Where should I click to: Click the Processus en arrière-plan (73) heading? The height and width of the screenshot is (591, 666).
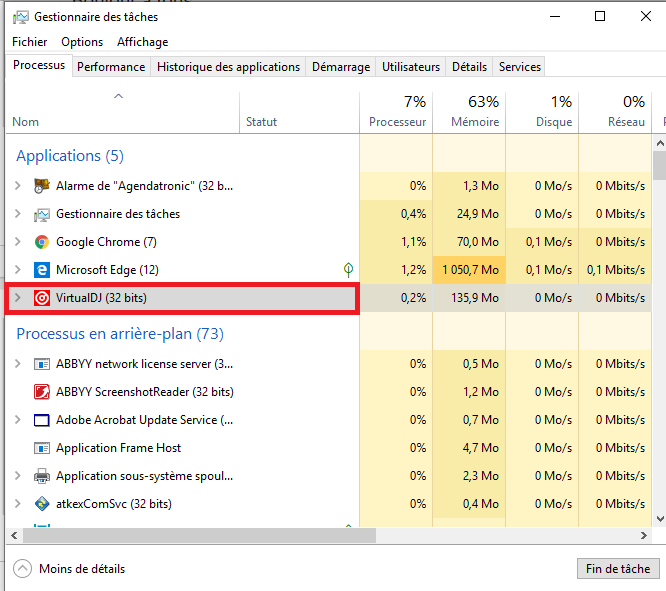(120, 334)
